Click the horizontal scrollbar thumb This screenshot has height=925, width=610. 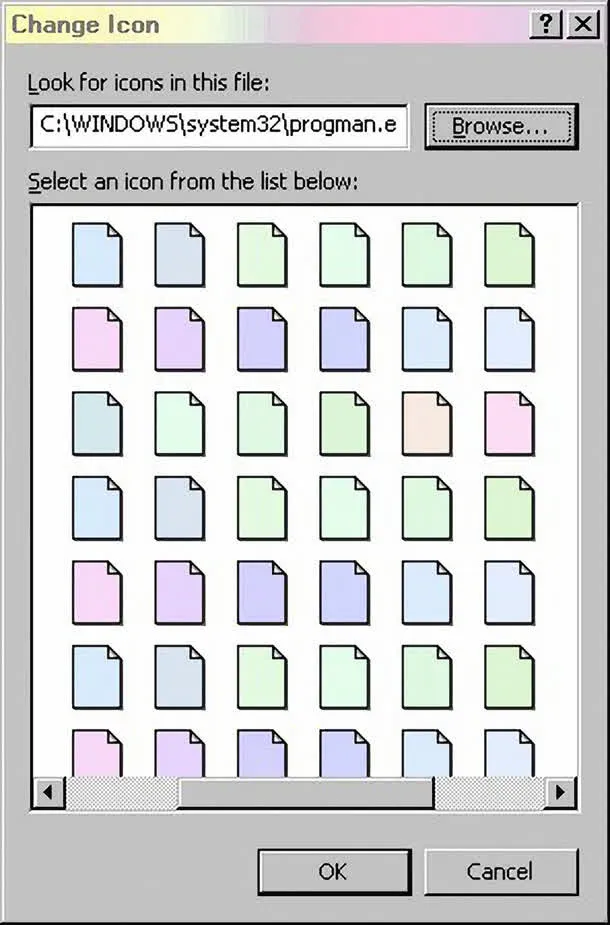coord(305,793)
